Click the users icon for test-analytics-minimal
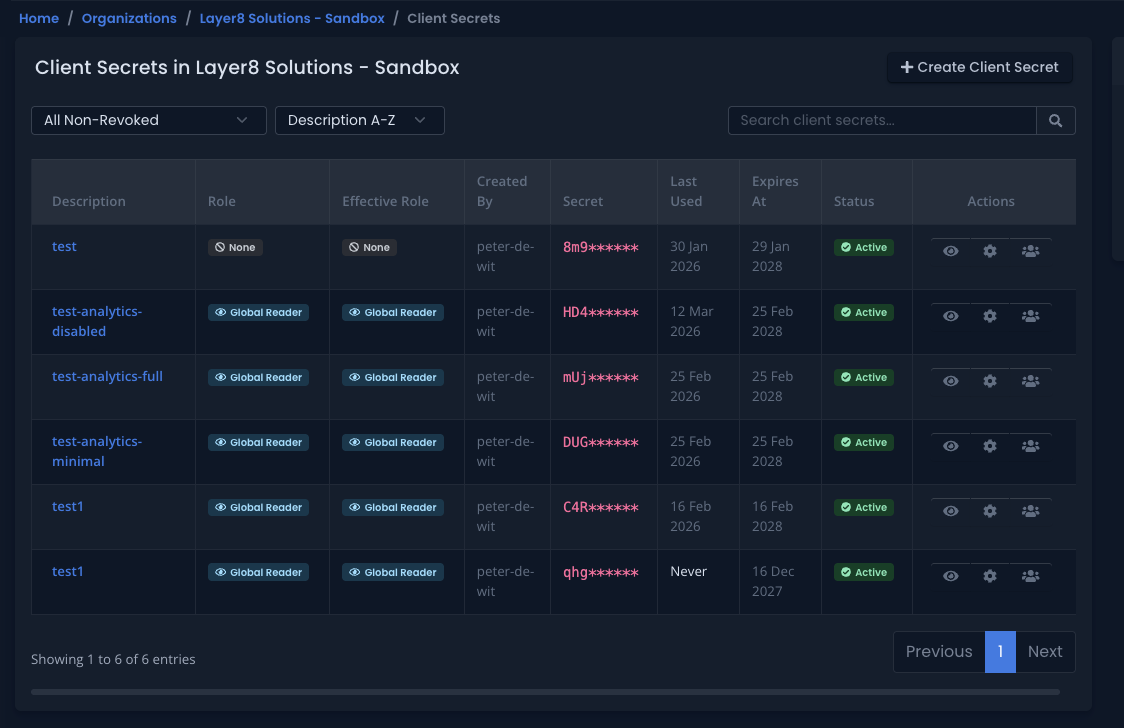 point(1030,446)
